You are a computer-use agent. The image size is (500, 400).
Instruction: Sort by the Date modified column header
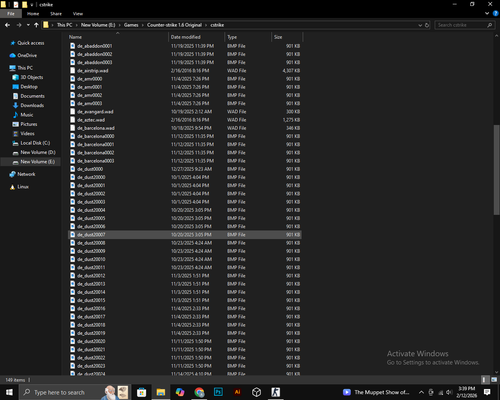(x=197, y=37)
